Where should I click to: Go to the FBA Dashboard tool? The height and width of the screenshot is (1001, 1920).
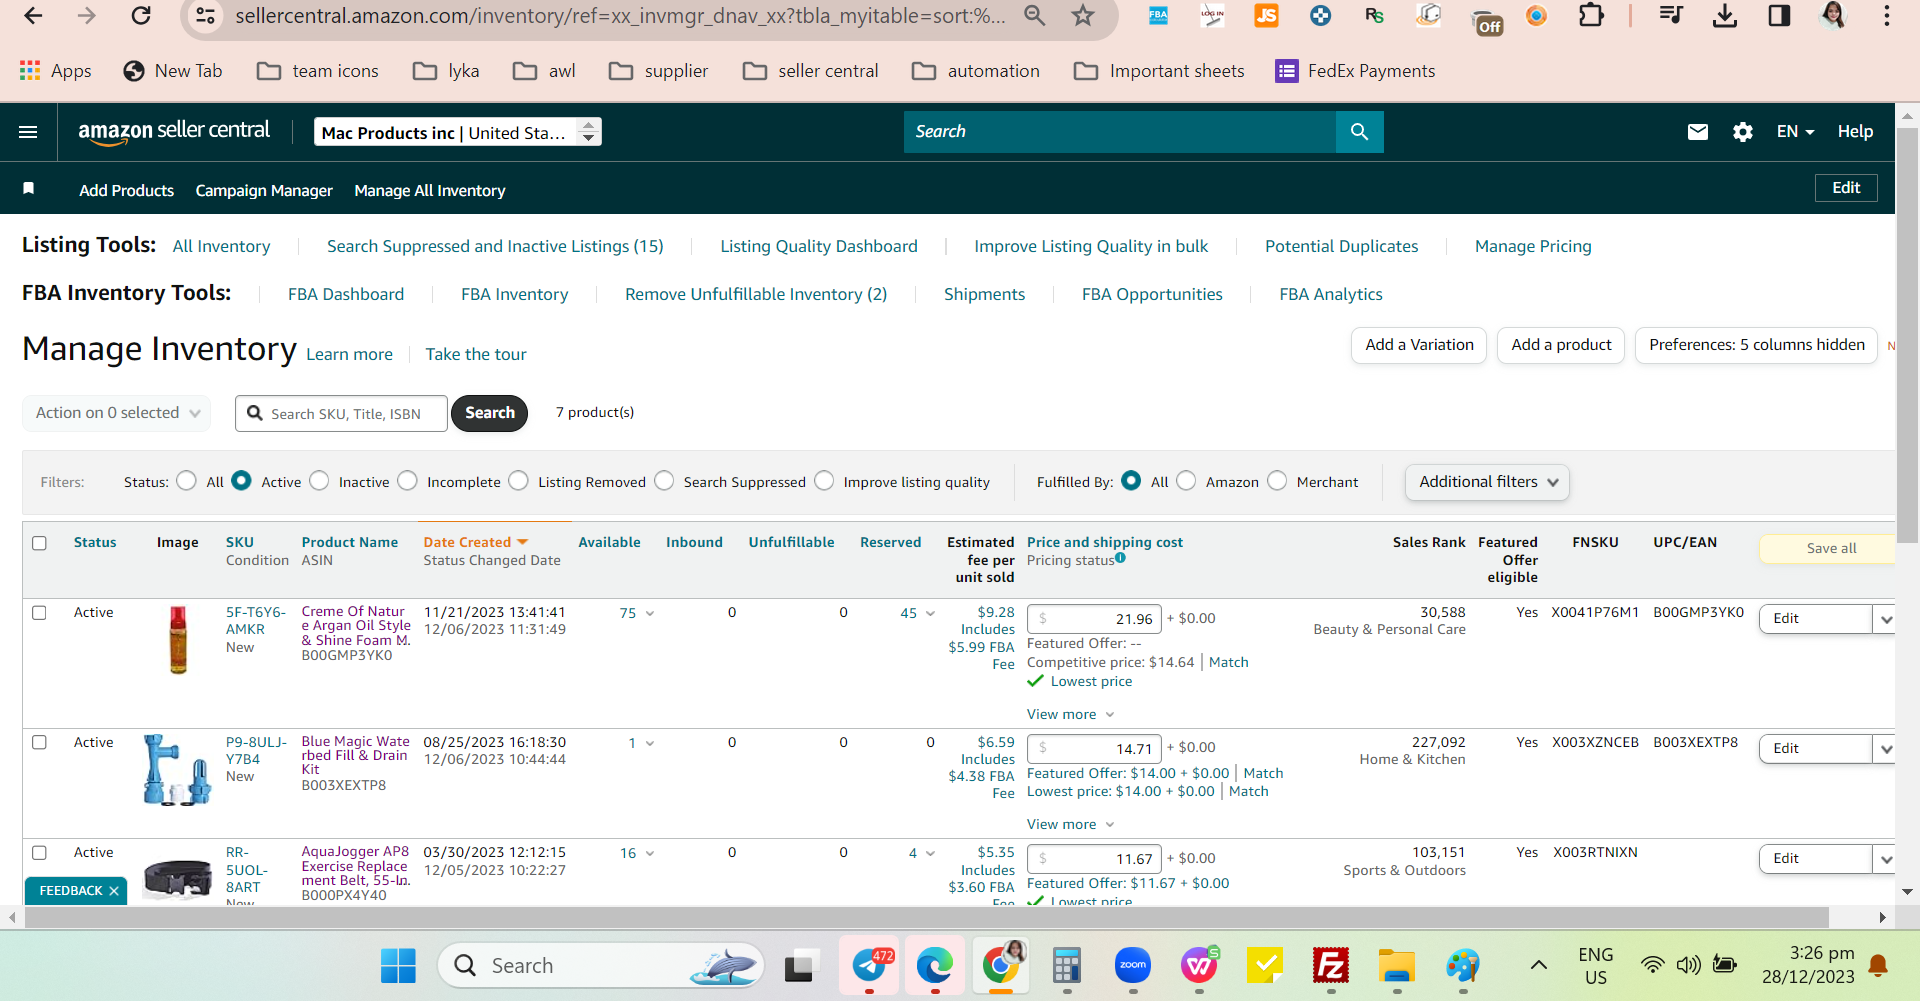[346, 294]
